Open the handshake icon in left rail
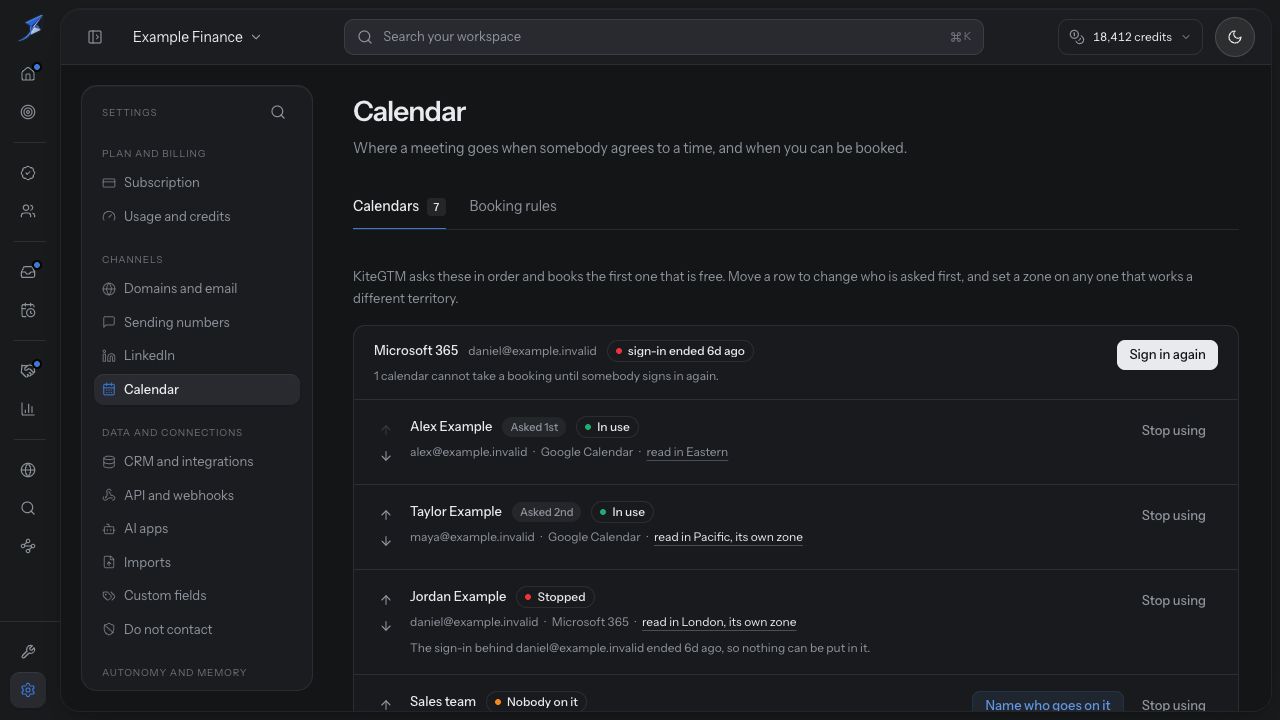 coord(28,371)
